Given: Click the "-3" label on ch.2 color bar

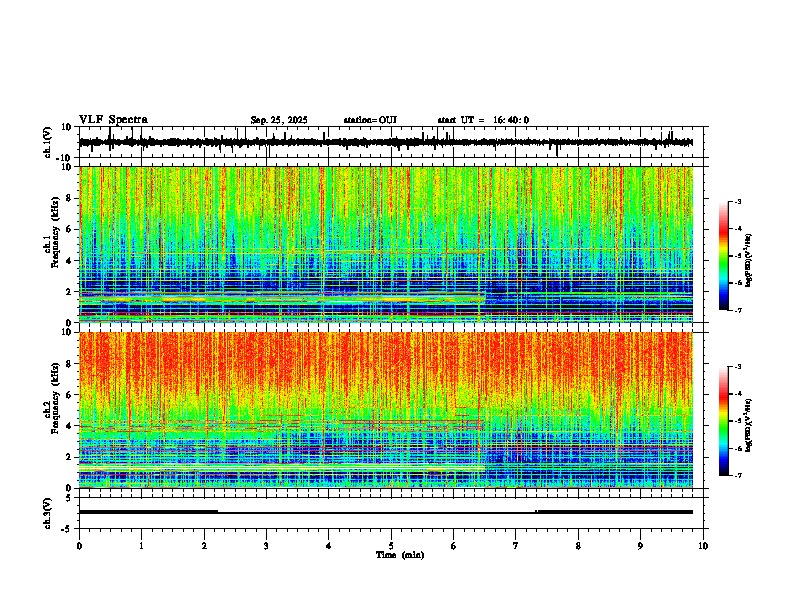Looking at the screenshot, I should tap(737, 367).
